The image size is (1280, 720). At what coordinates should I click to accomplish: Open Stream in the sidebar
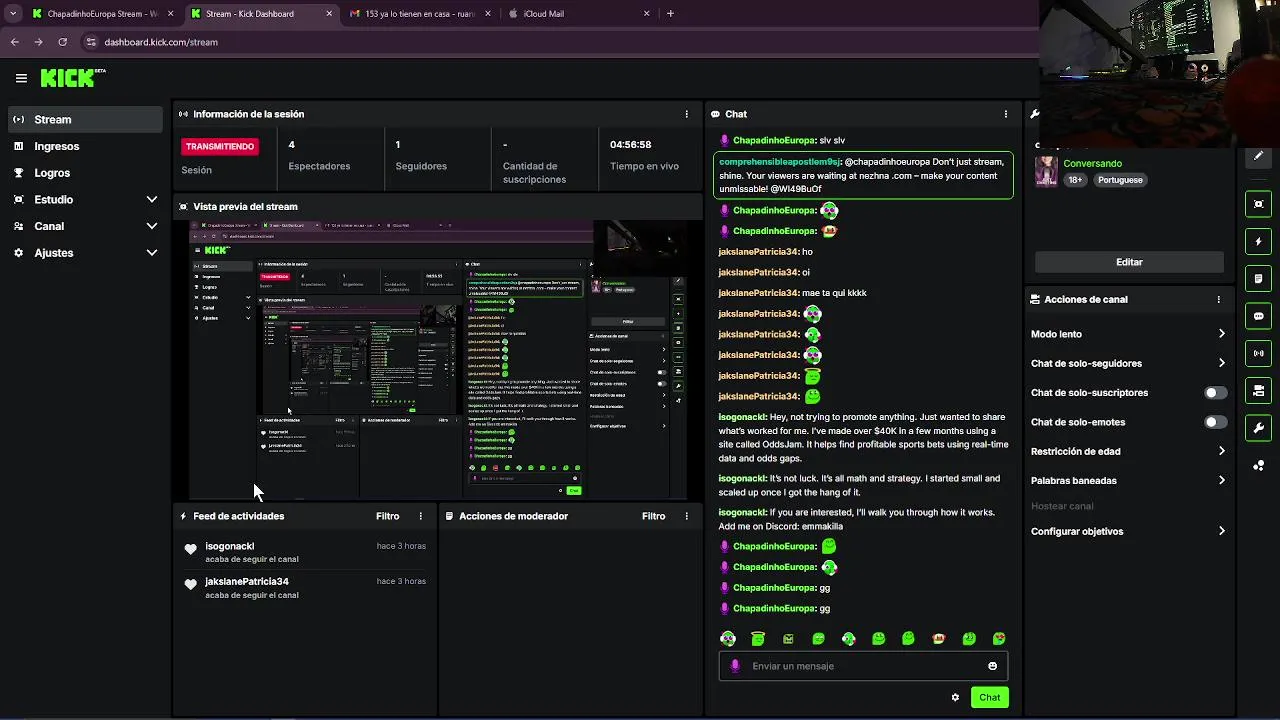(85, 119)
